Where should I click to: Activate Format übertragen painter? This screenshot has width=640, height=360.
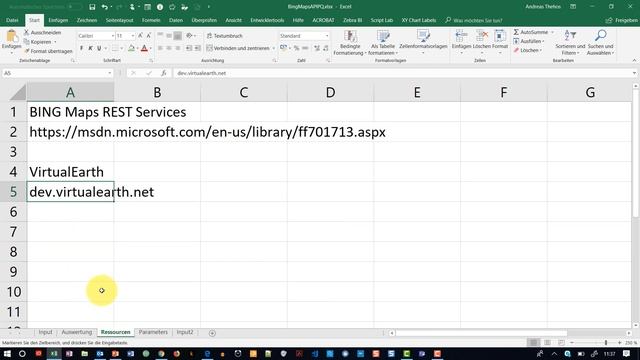[48, 51]
